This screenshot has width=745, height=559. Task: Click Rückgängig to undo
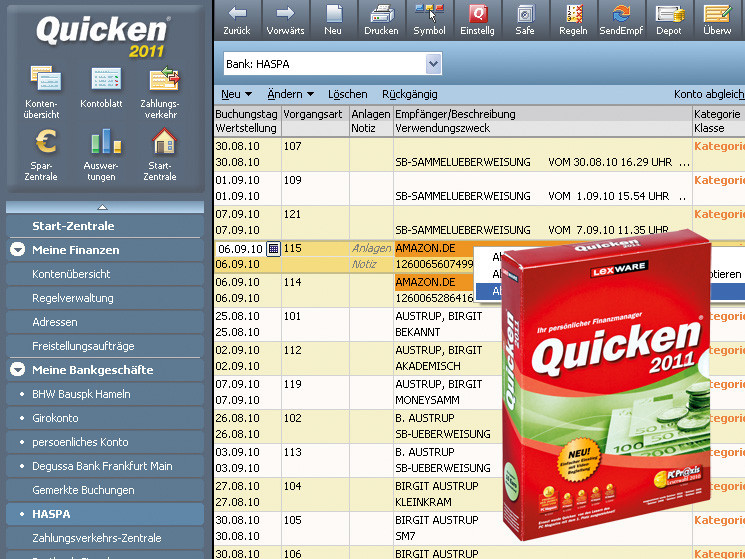pyautogui.click(x=410, y=94)
